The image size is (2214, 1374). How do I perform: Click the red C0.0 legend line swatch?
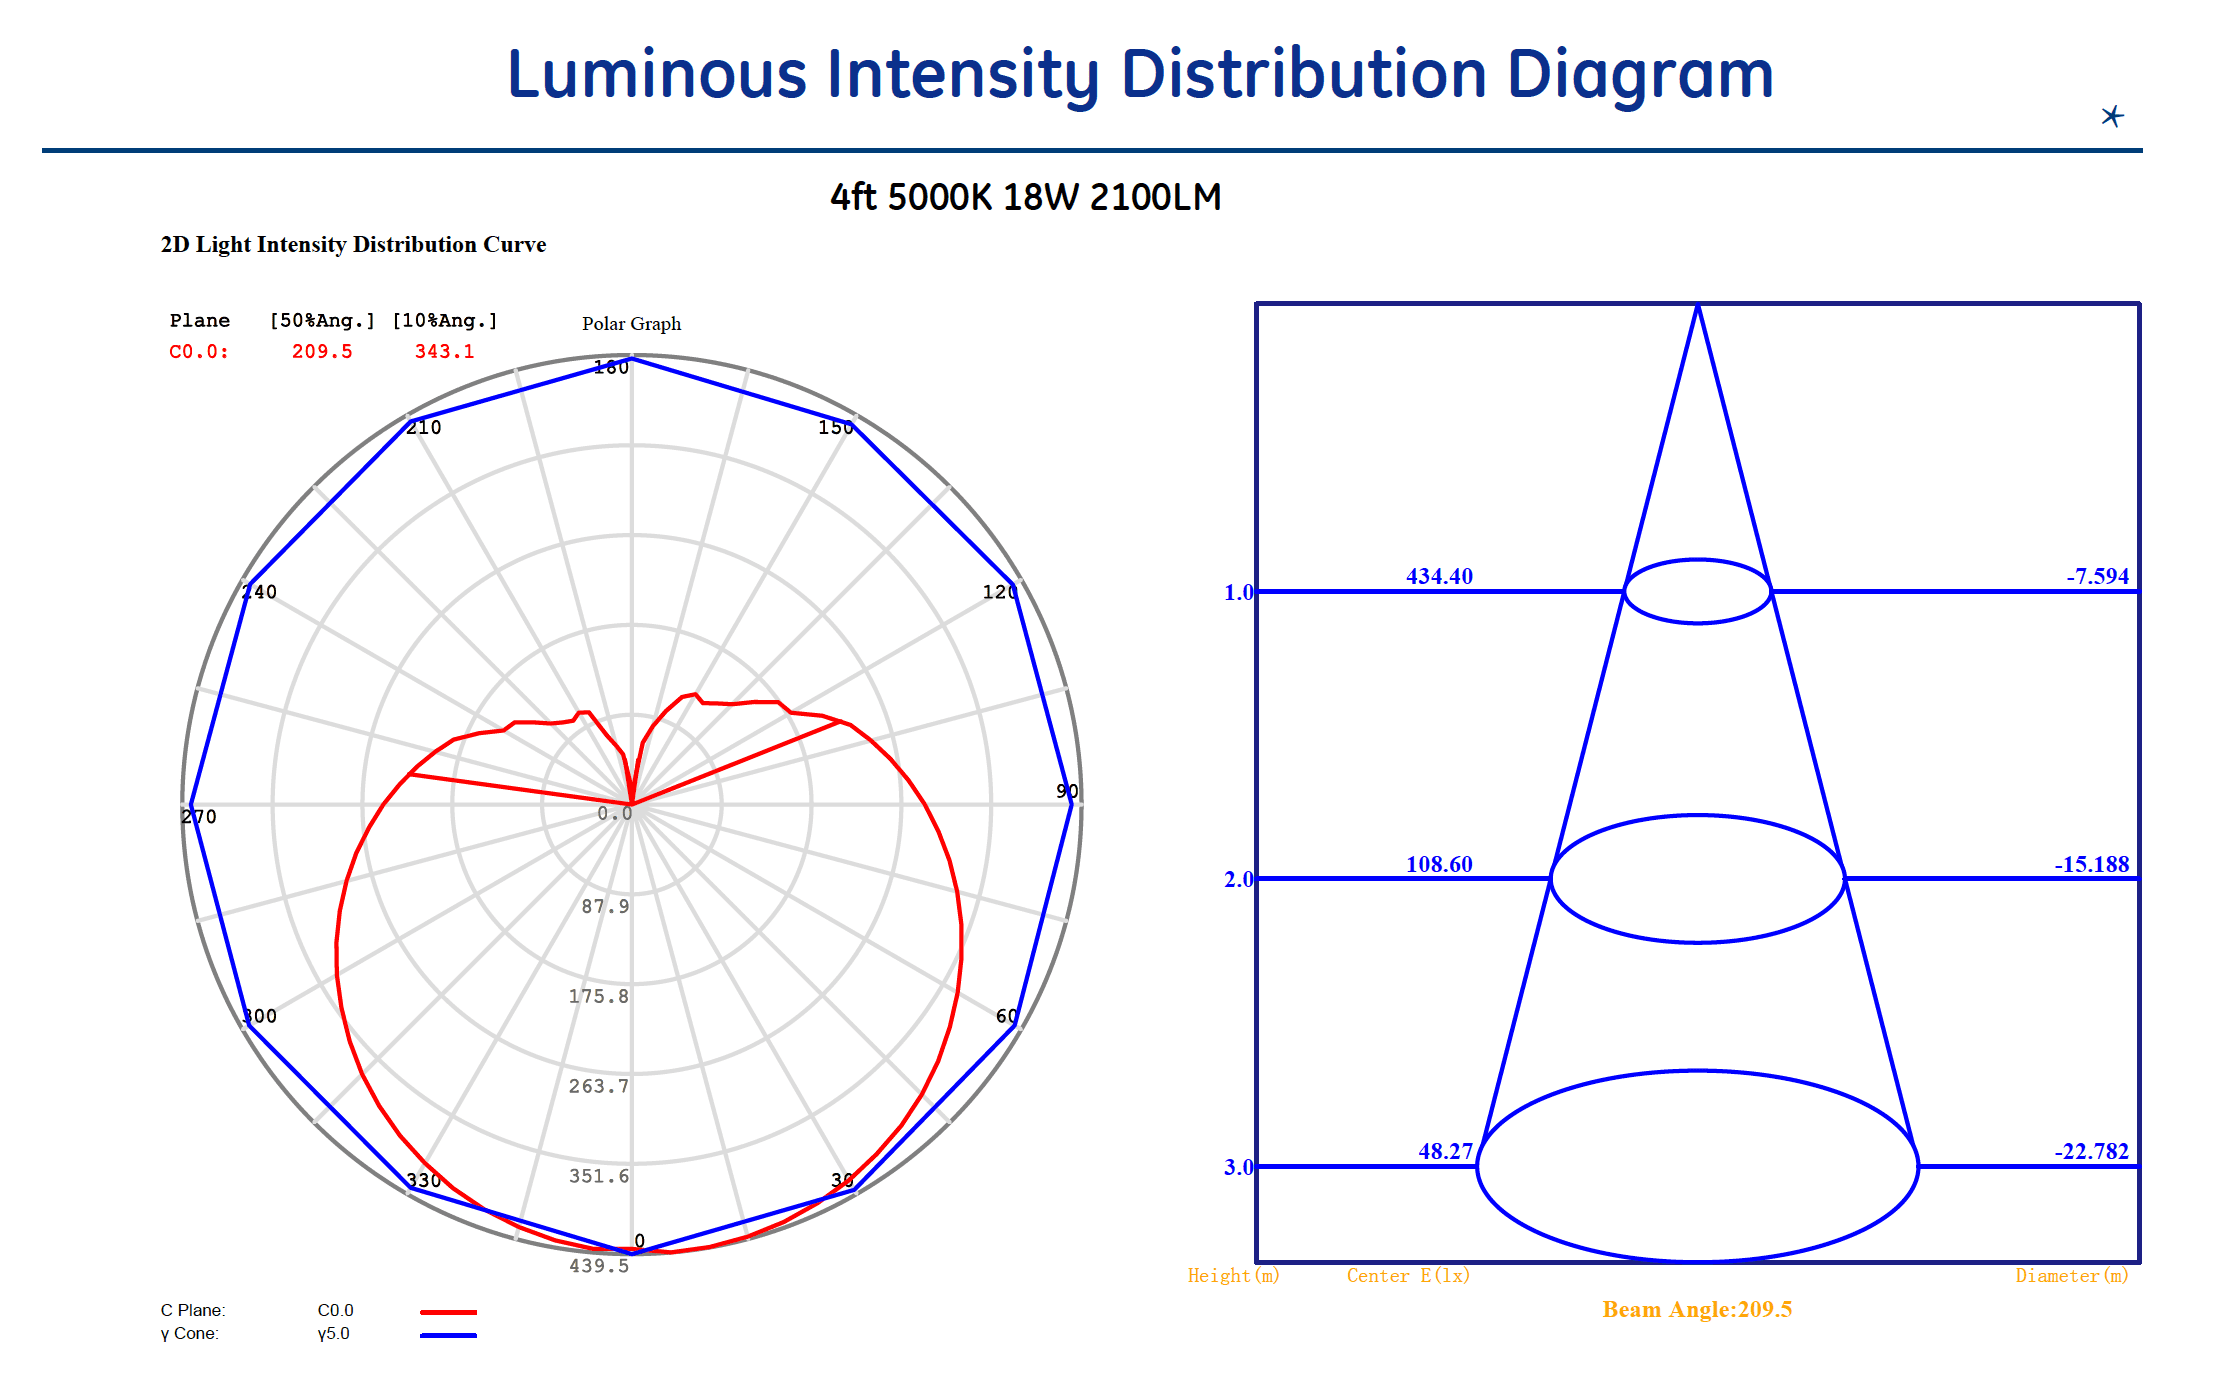[448, 1311]
